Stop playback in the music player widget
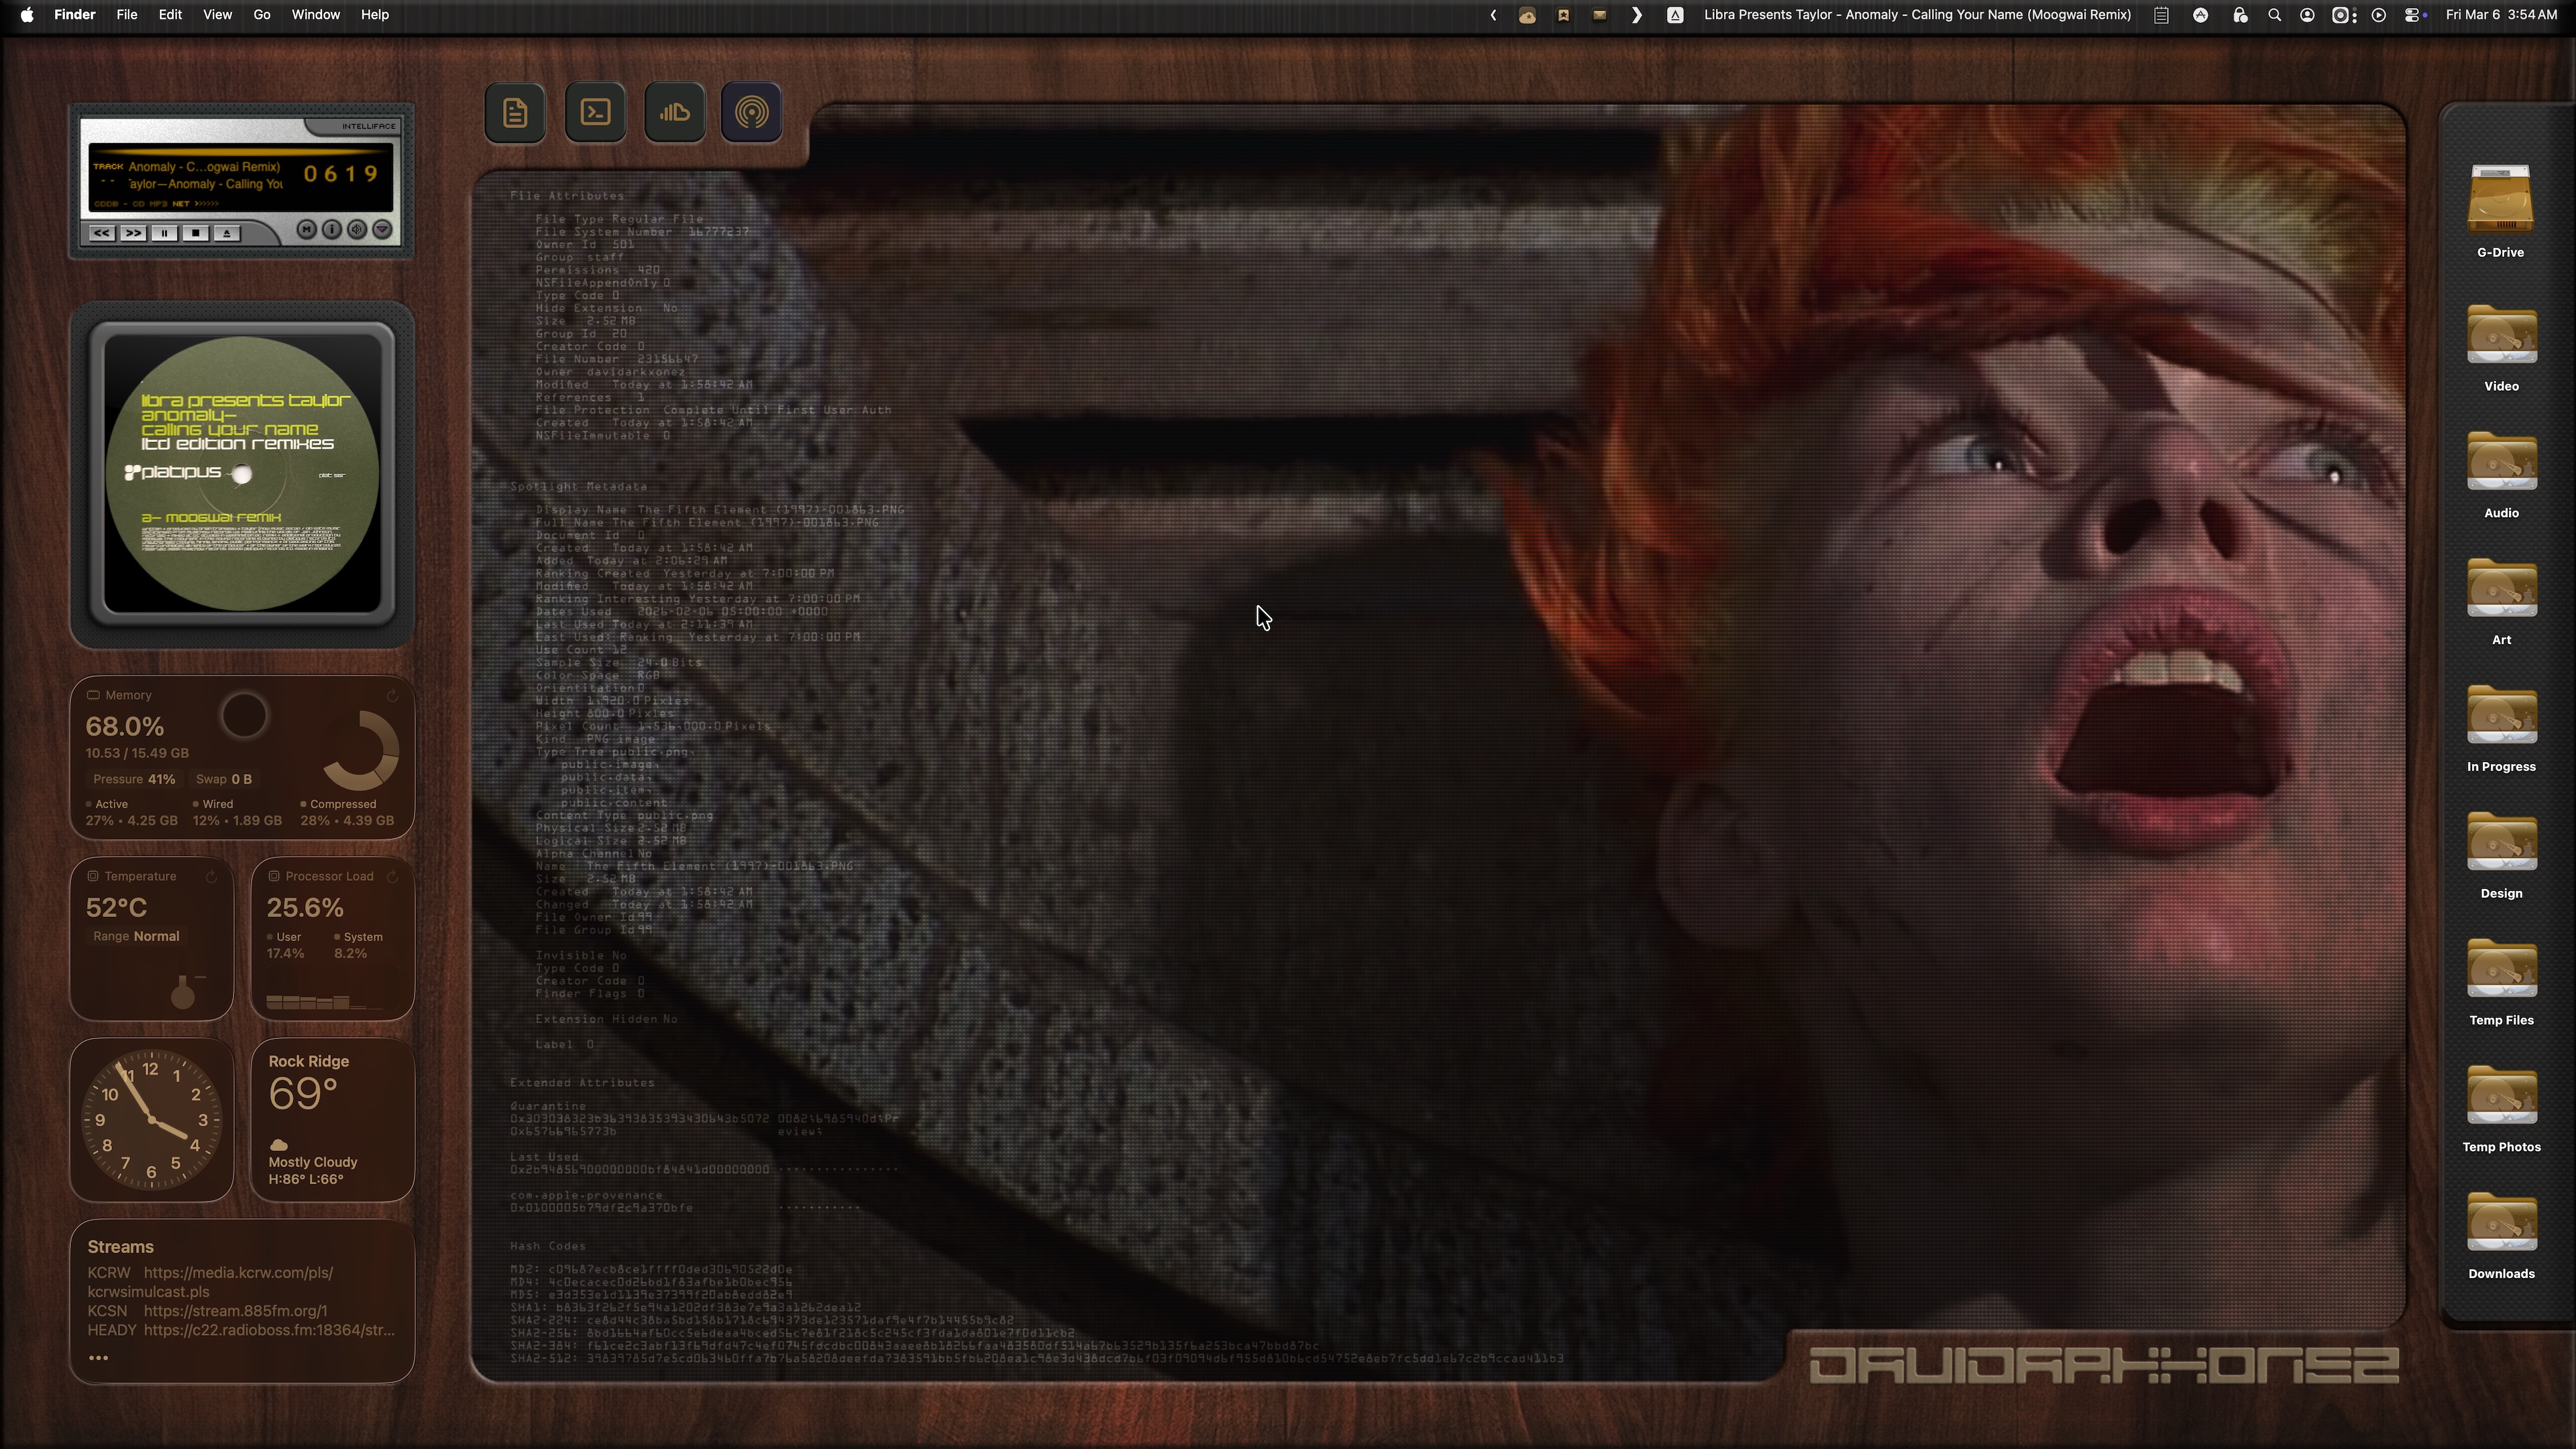2576x1449 pixels. click(196, 233)
